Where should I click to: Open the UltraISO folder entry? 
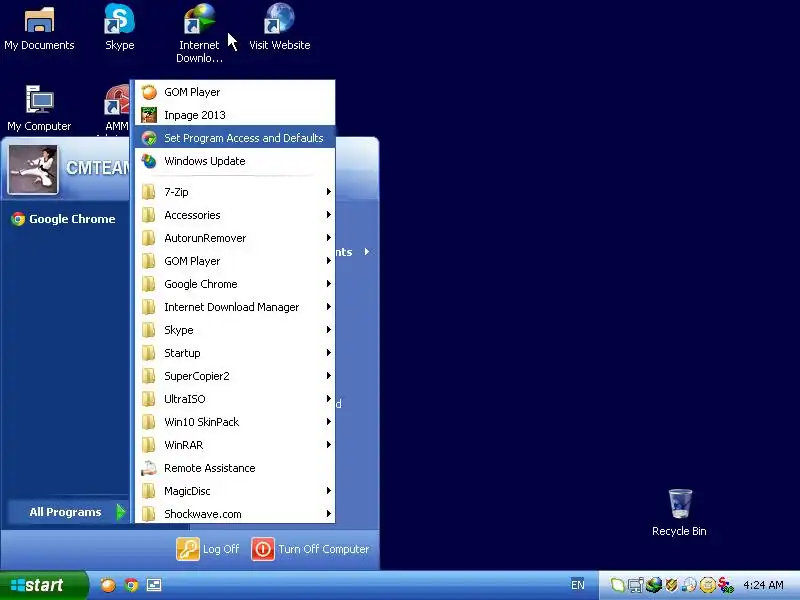235,399
